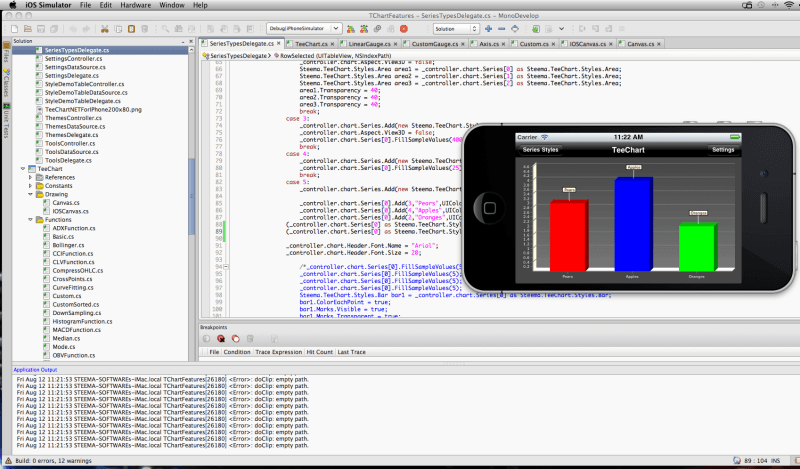This screenshot has height=469, width=800.
Task: Click the Save All toolbar icon
Action: 54,29
